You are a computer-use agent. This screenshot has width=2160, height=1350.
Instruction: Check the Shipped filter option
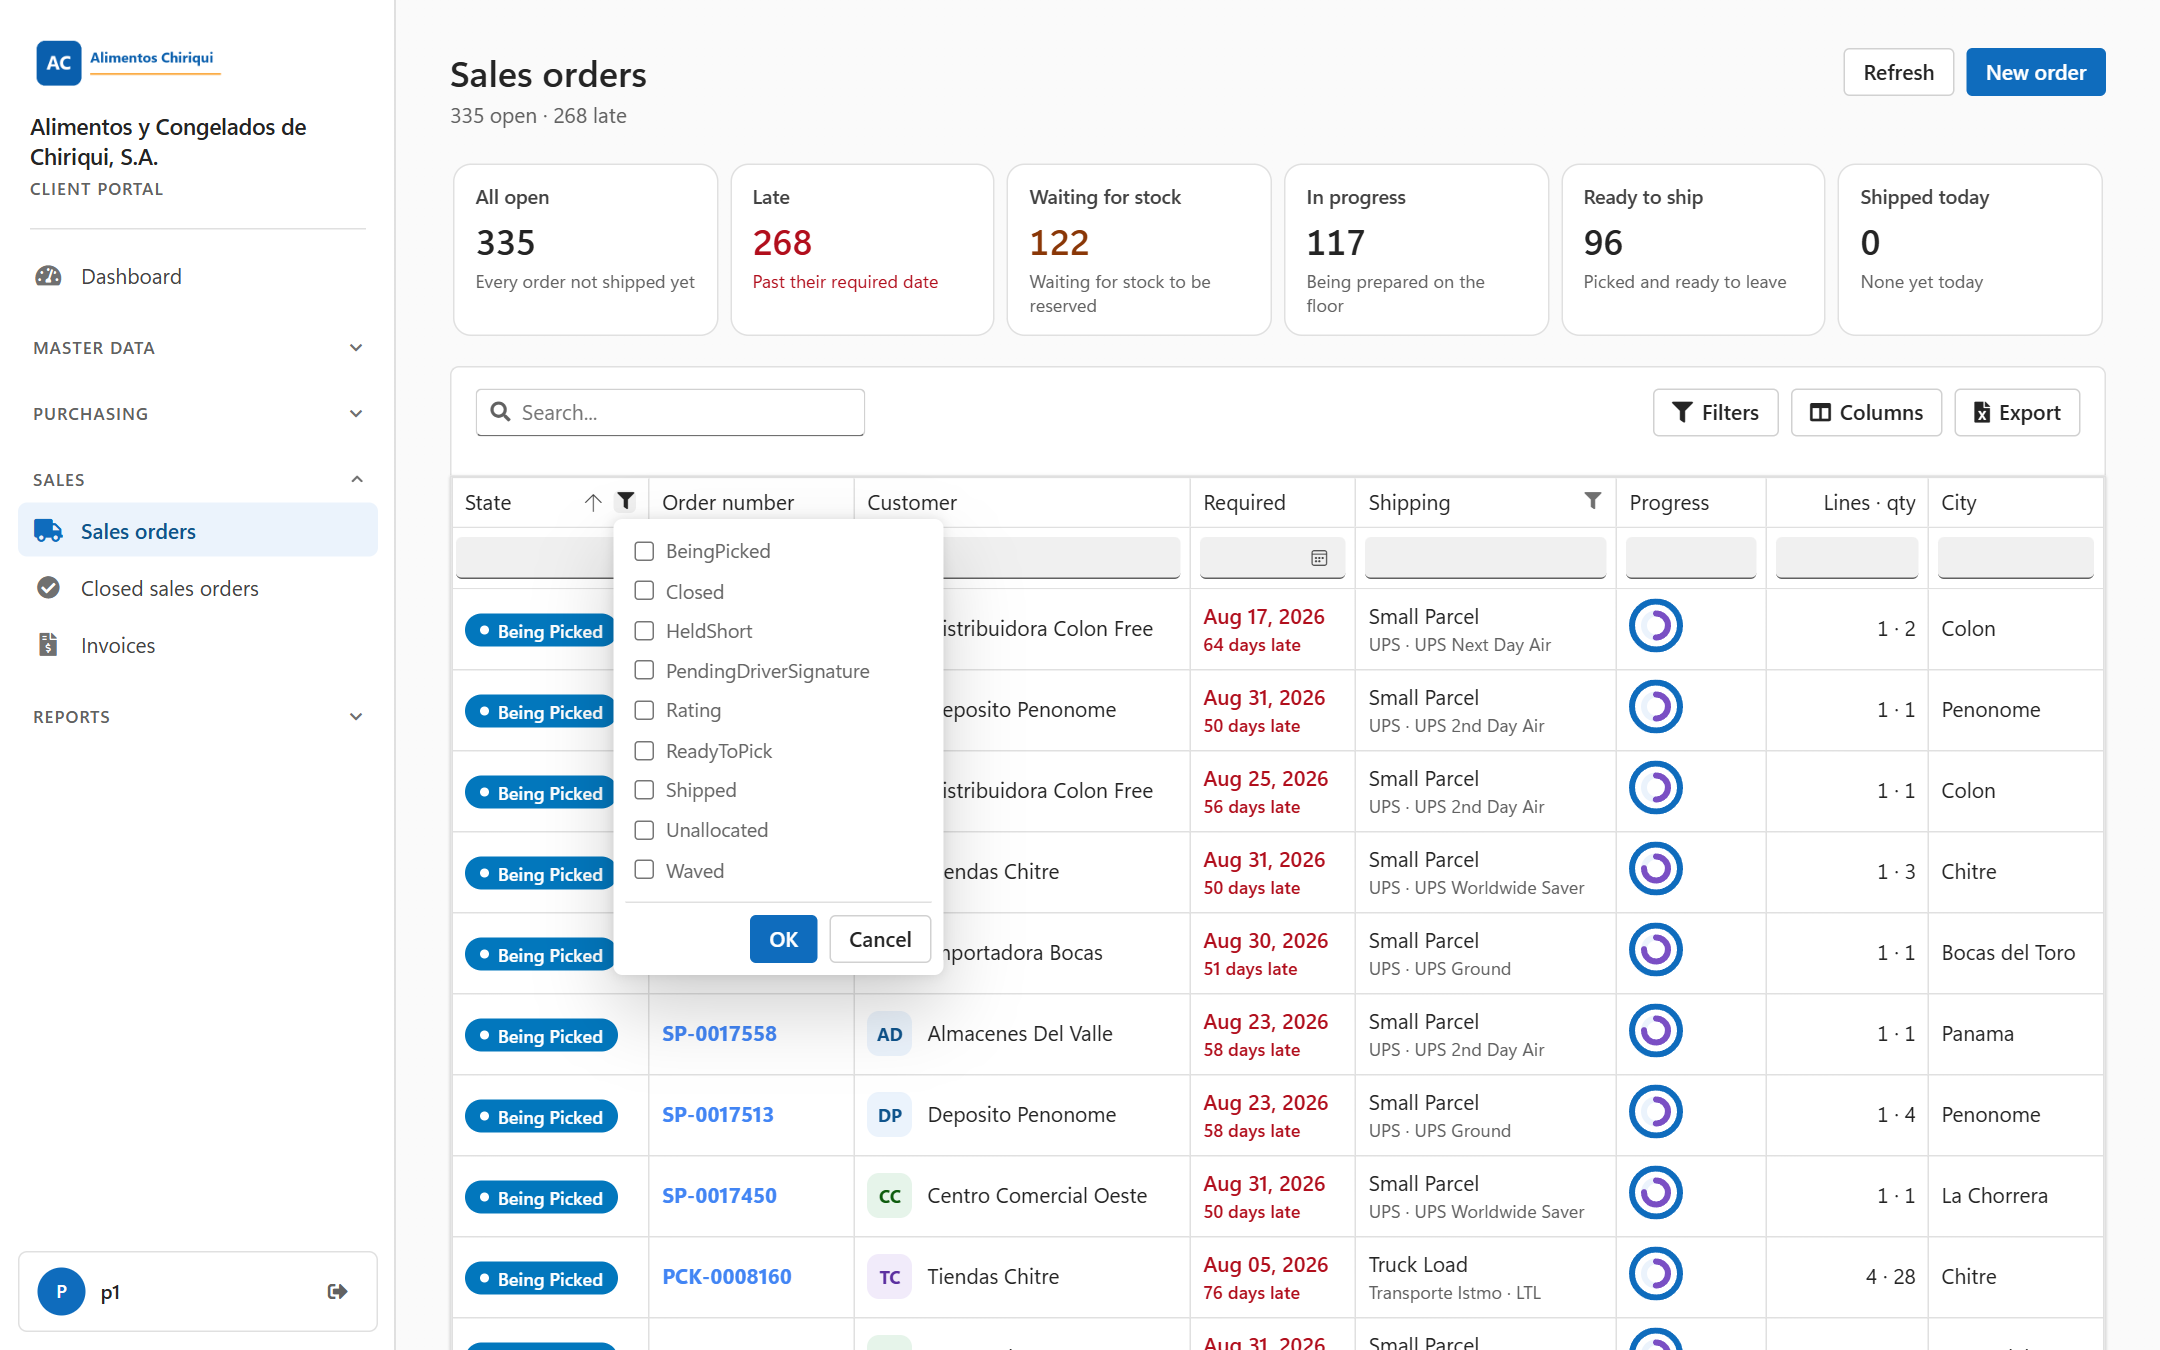pyautogui.click(x=645, y=790)
